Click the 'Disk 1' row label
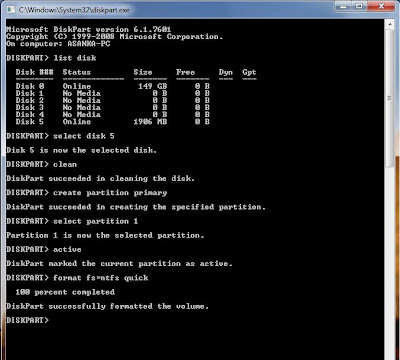 pyautogui.click(x=30, y=93)
